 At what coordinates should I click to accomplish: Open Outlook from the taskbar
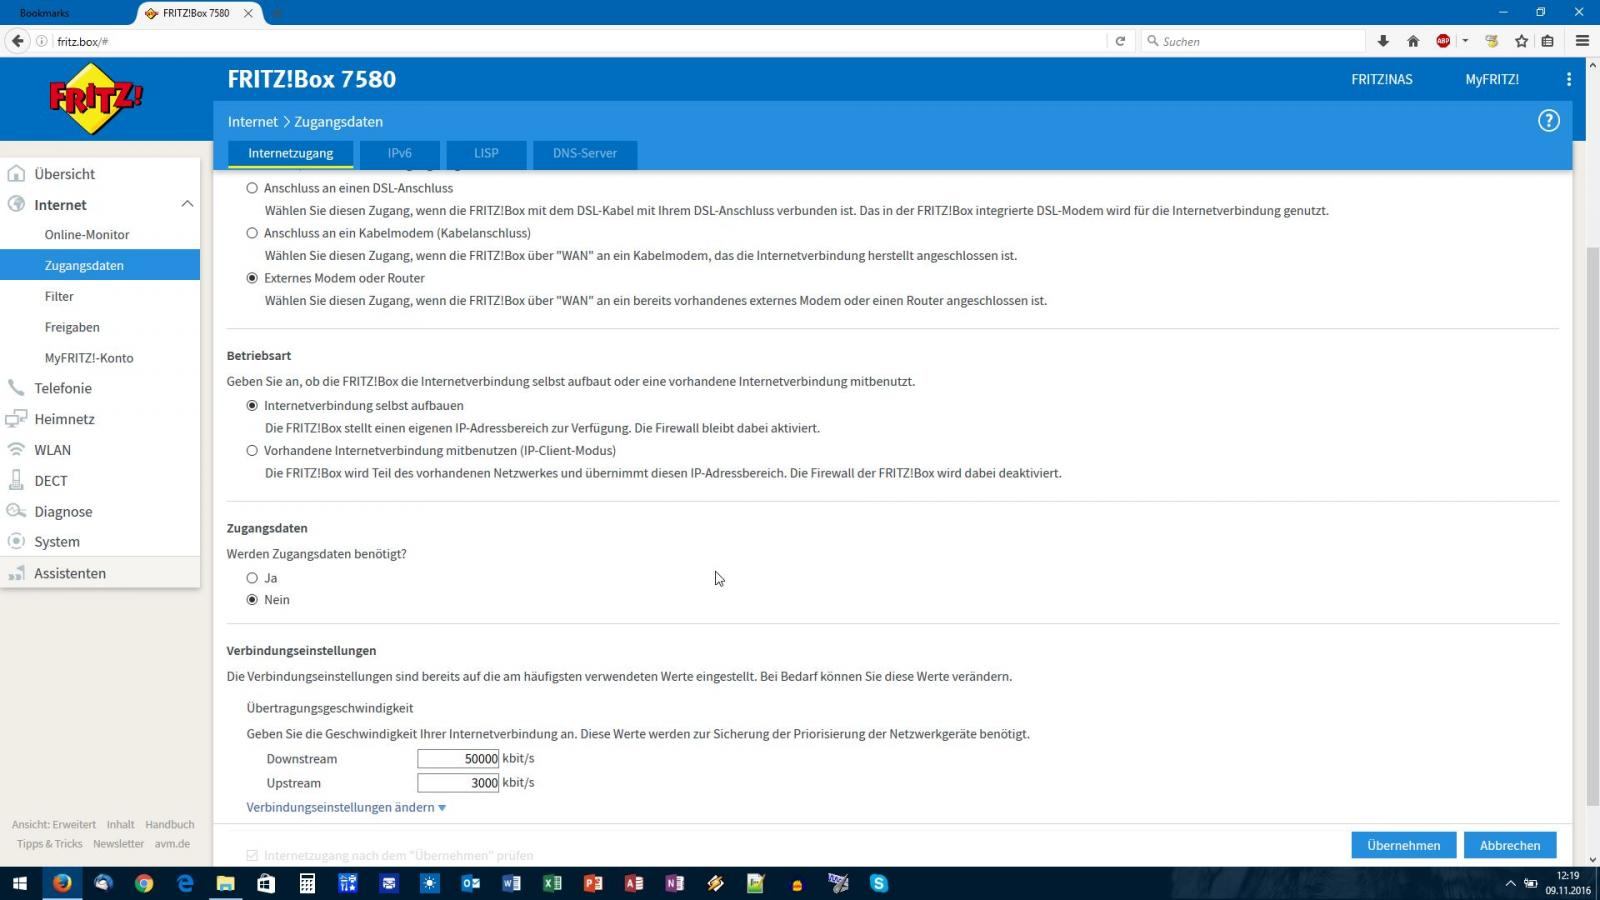pyautogui.click(x=470, y=883)
